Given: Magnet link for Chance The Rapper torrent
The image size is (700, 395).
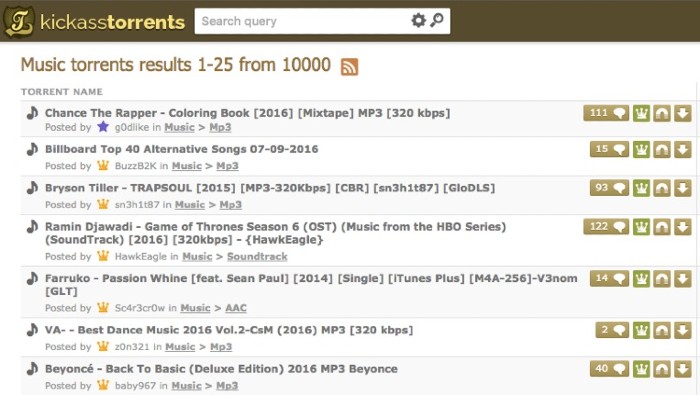Looking at the screenshot, I should tap(662, 113).
